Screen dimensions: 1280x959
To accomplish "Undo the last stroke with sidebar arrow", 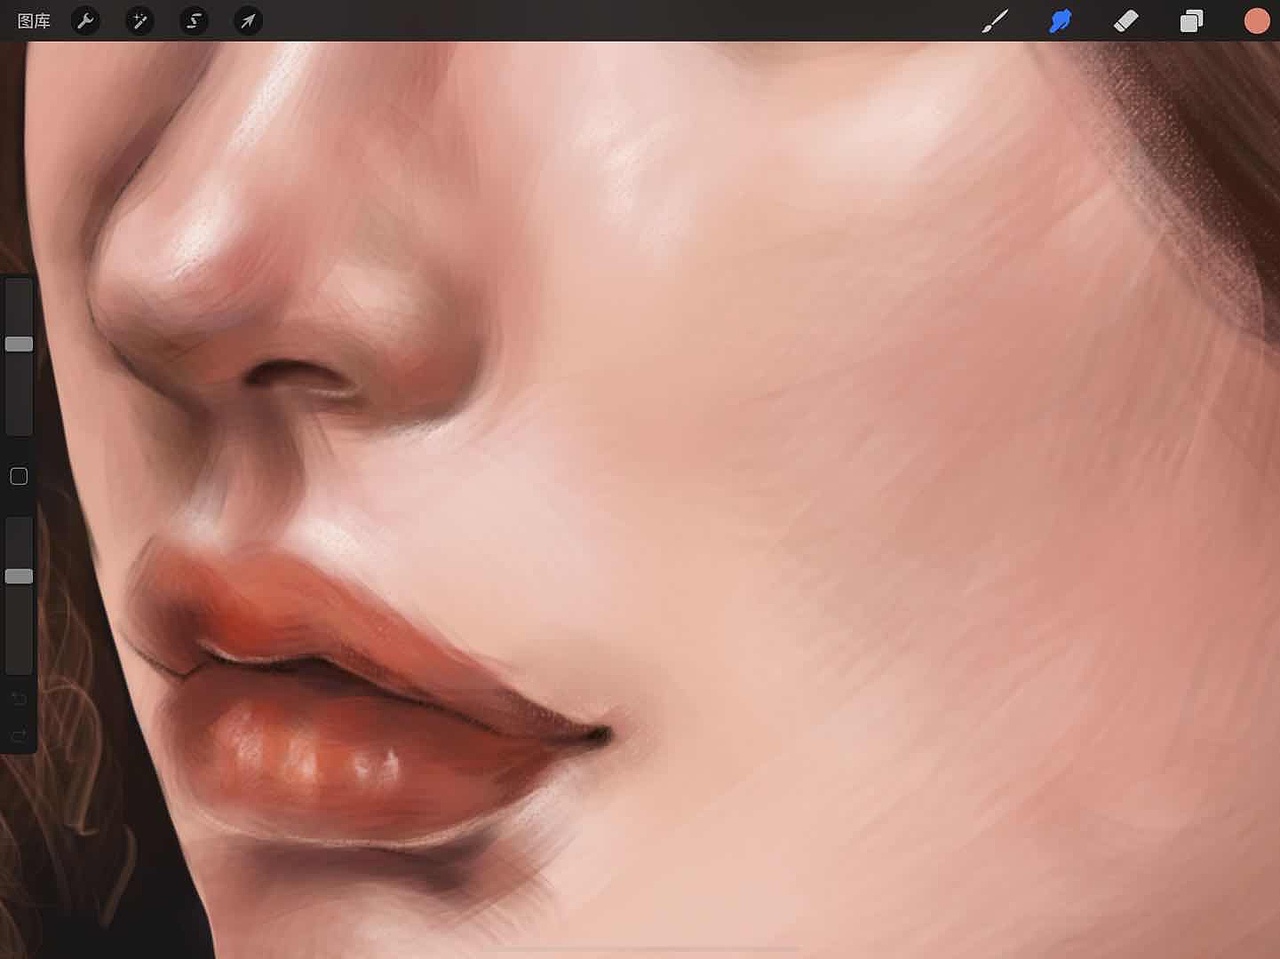I will (19, 698).
